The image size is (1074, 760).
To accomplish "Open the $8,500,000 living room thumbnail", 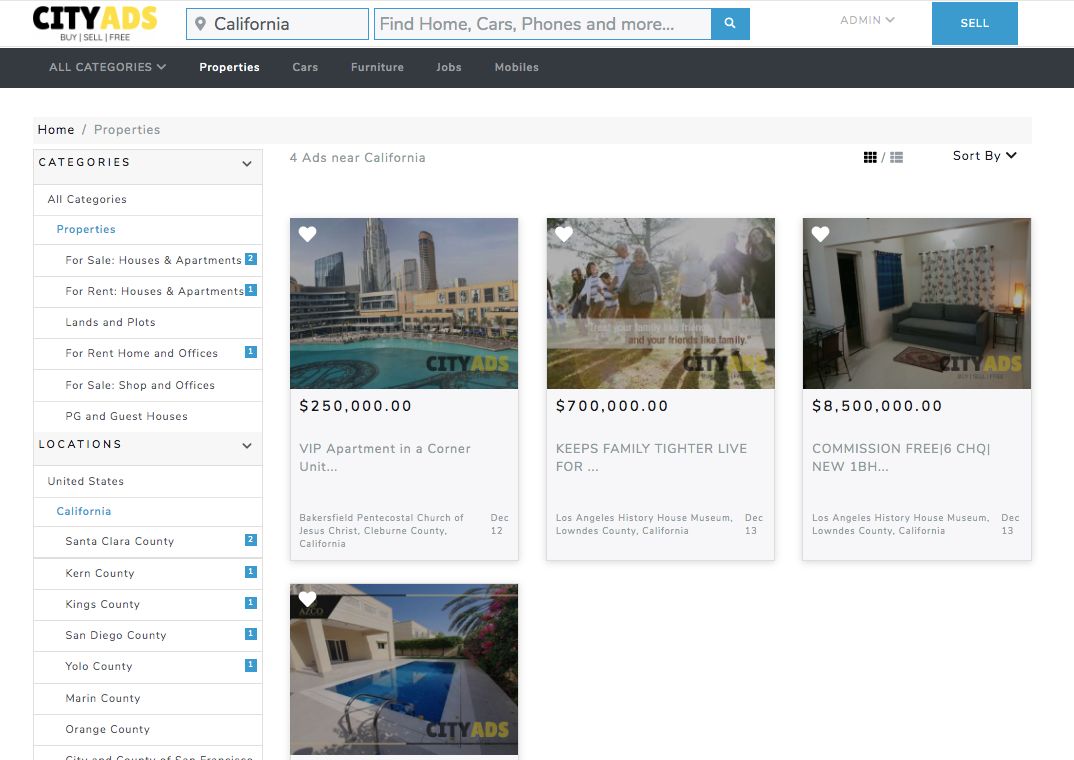I will coord(916,303).
